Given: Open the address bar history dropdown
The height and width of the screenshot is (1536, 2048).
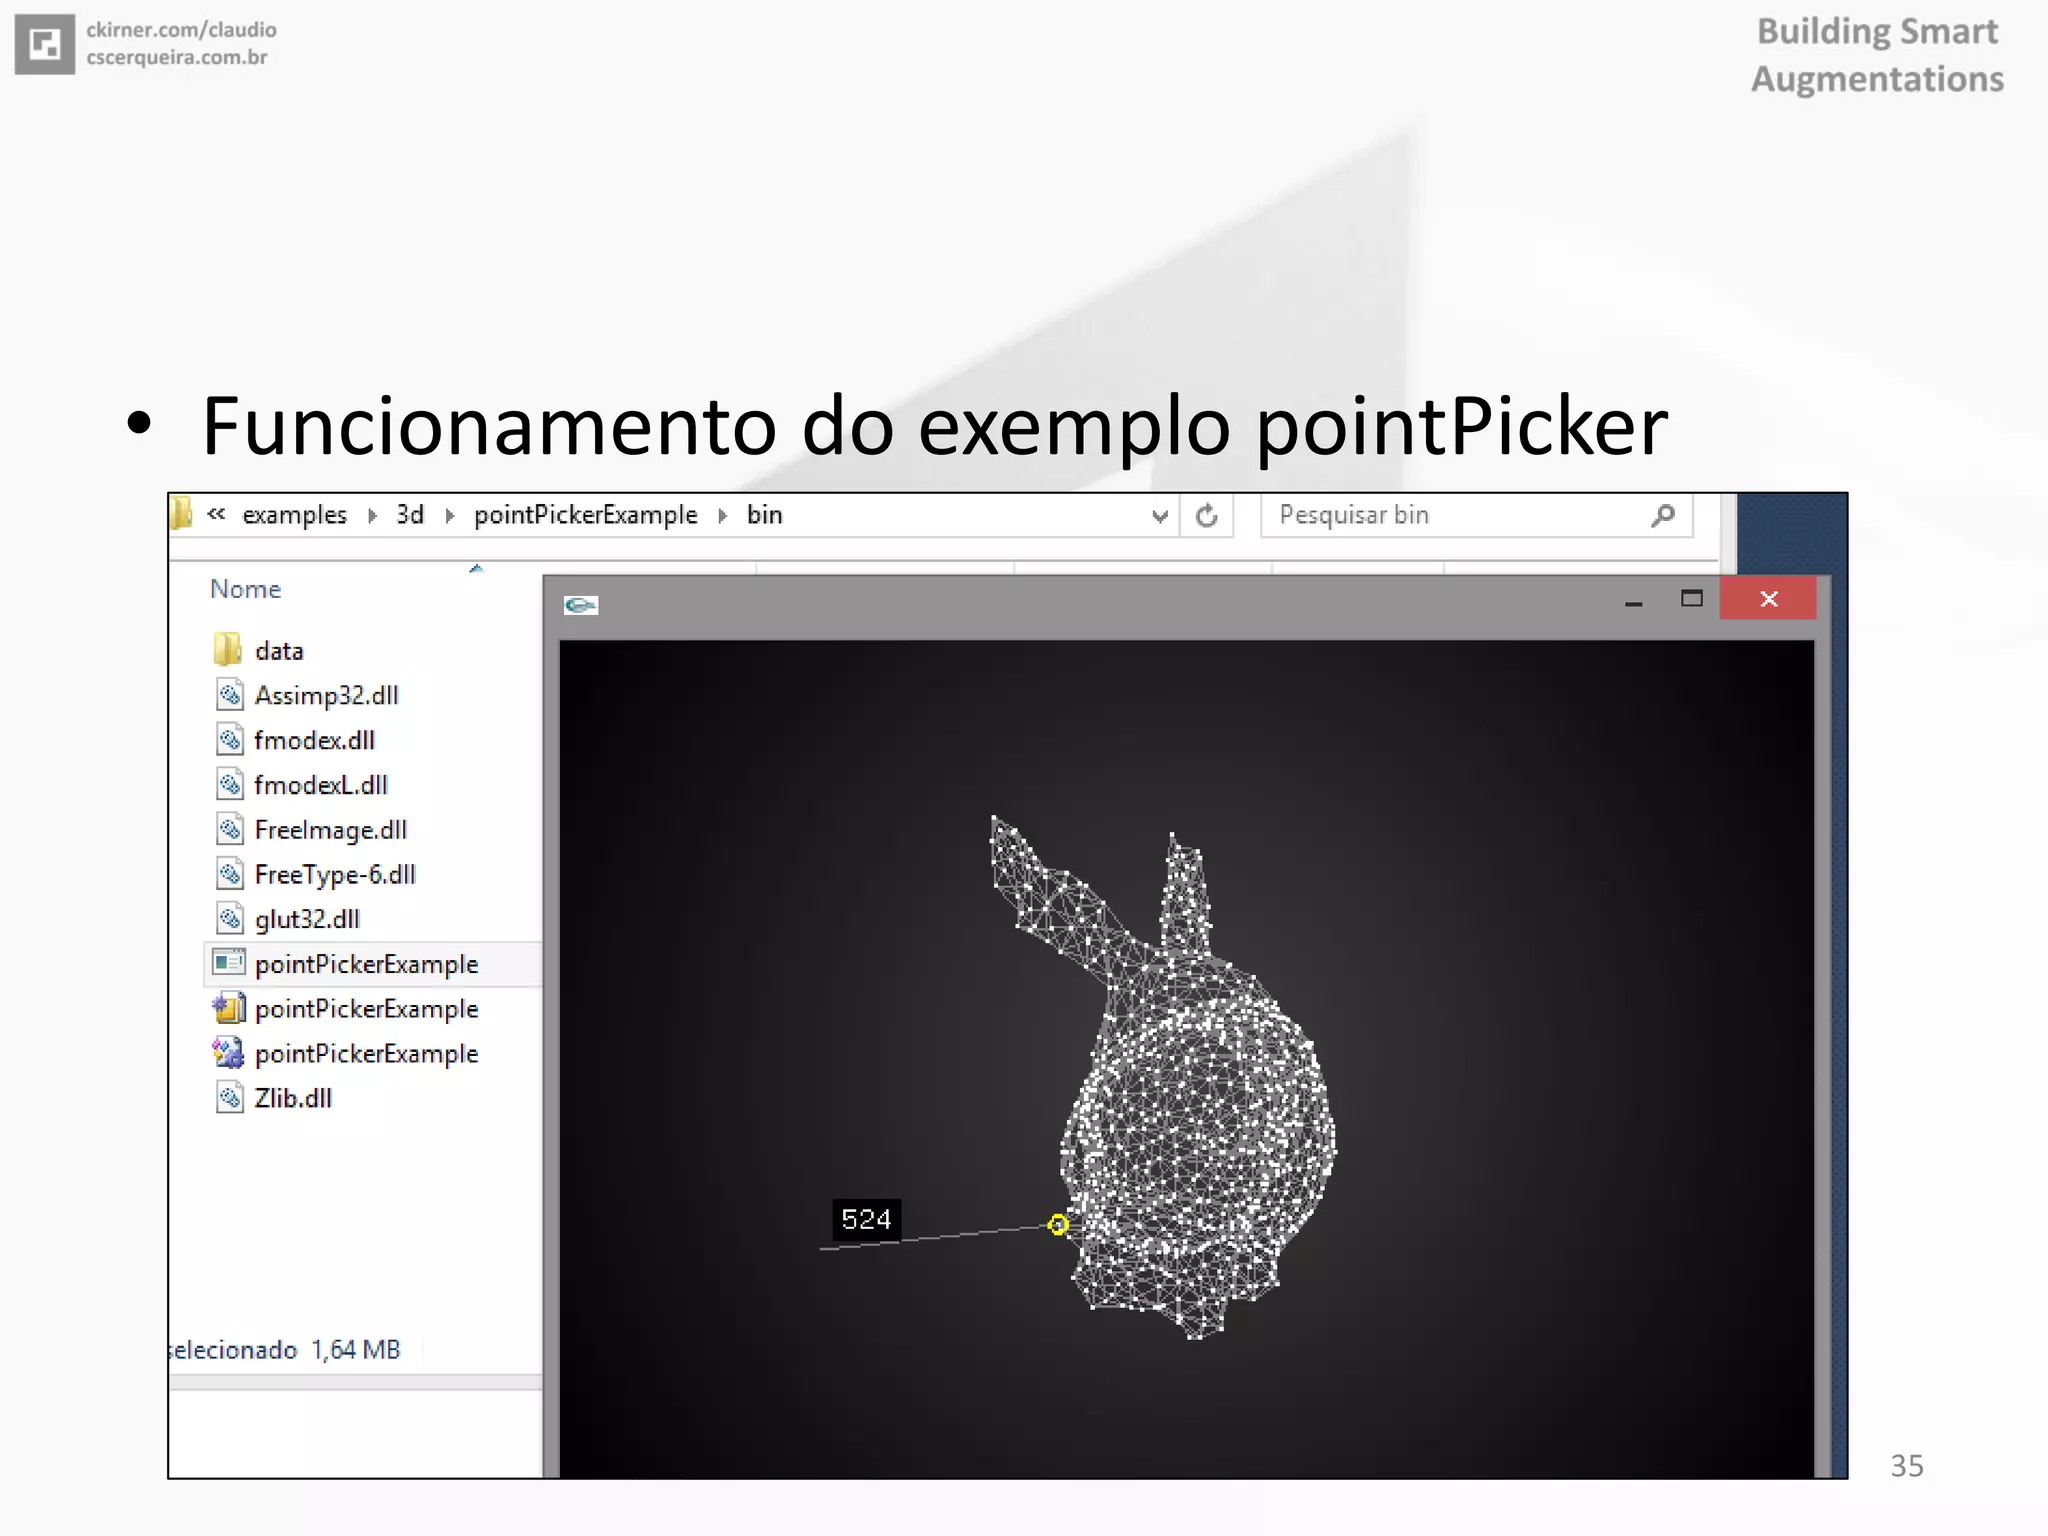Looking at the screenshot, I should click(x=1160, y=516).
